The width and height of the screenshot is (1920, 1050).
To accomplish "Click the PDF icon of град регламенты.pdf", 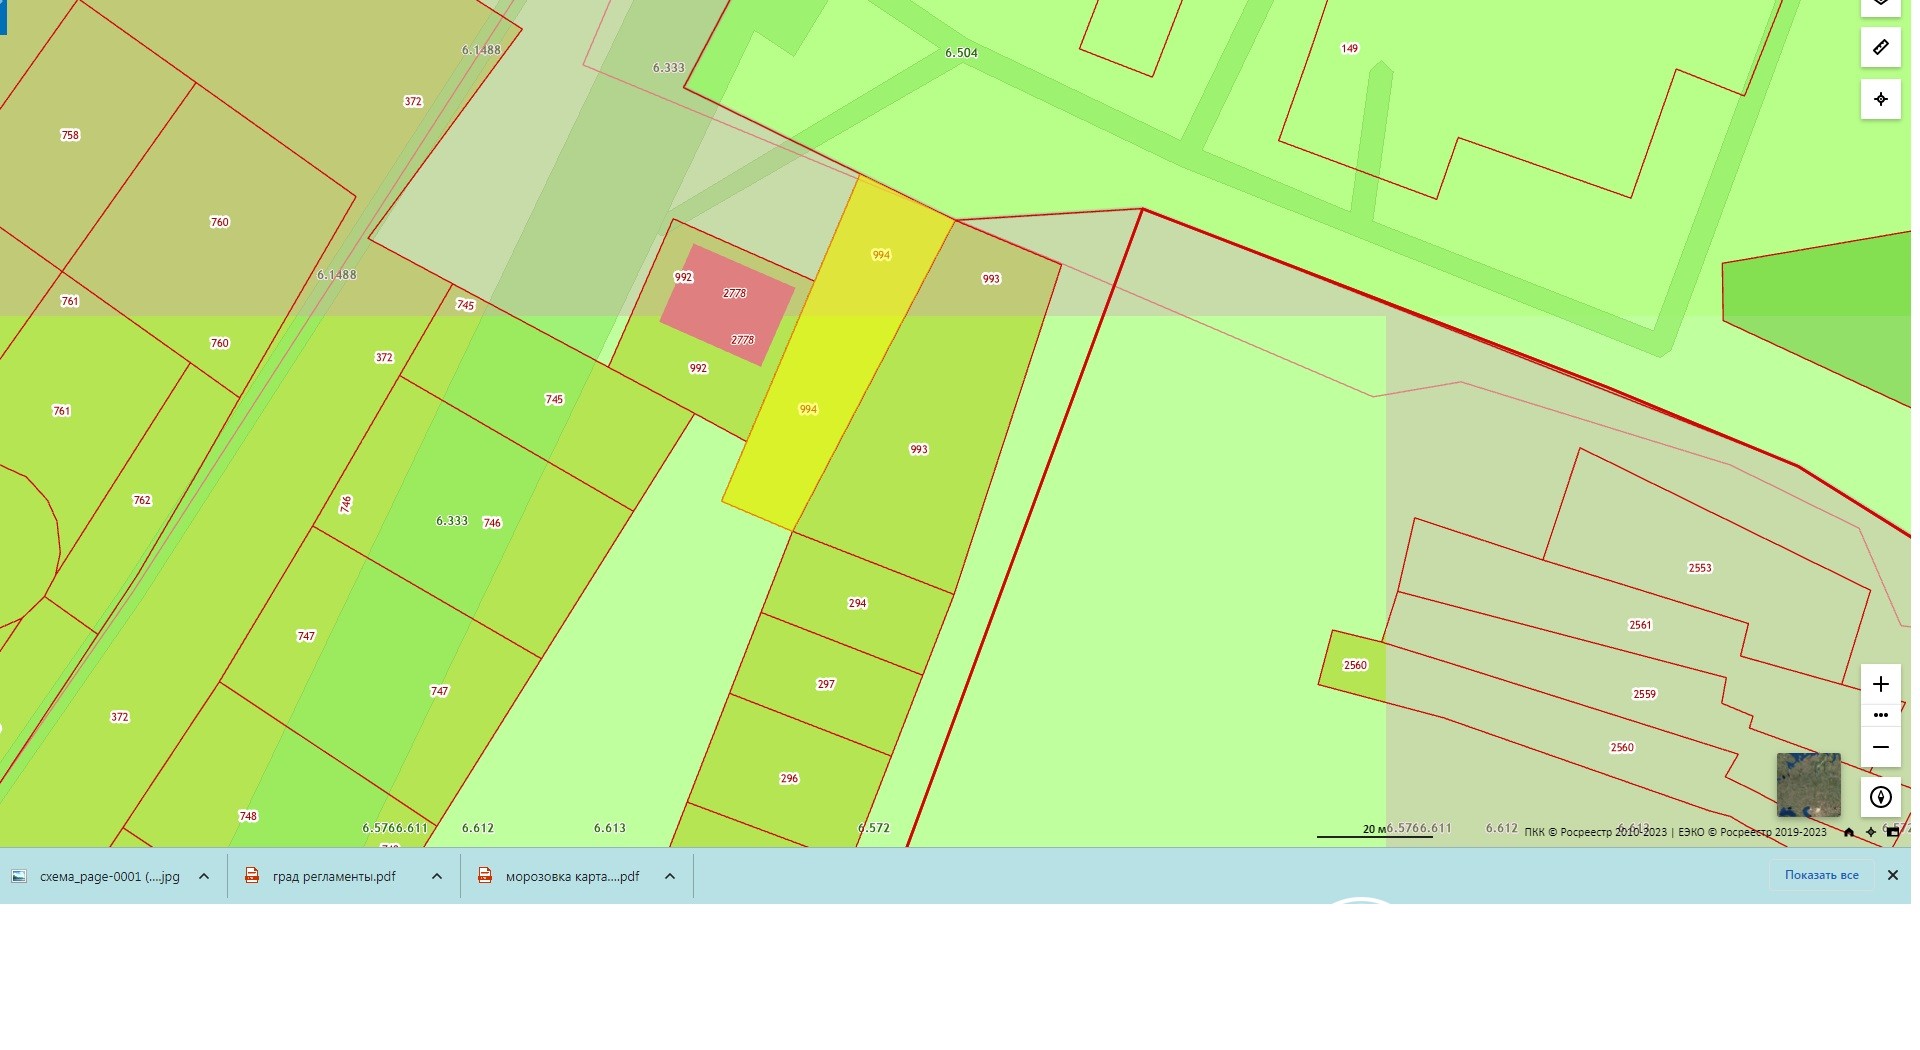I will tap(252, 876).
